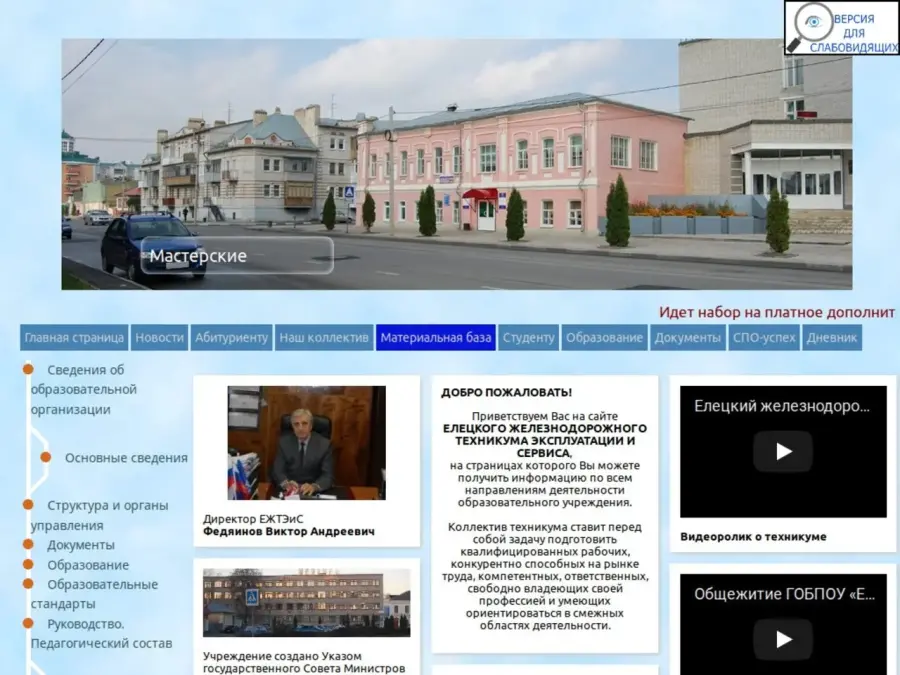Click the Федяинов Виктор Андреевич name text
The height and width of the screenshot is (675, 900).
tap(289, 532)
